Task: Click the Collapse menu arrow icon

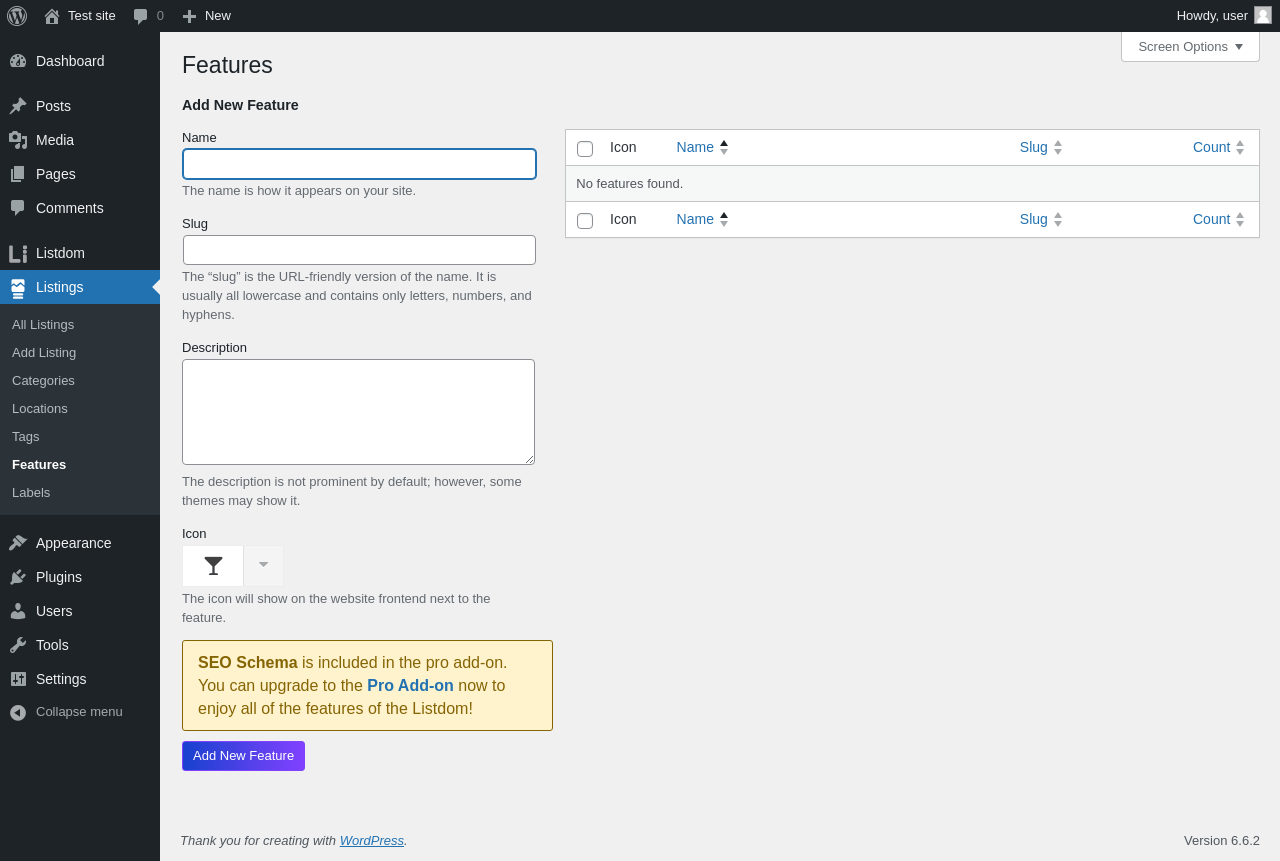Action: (18, 712)
